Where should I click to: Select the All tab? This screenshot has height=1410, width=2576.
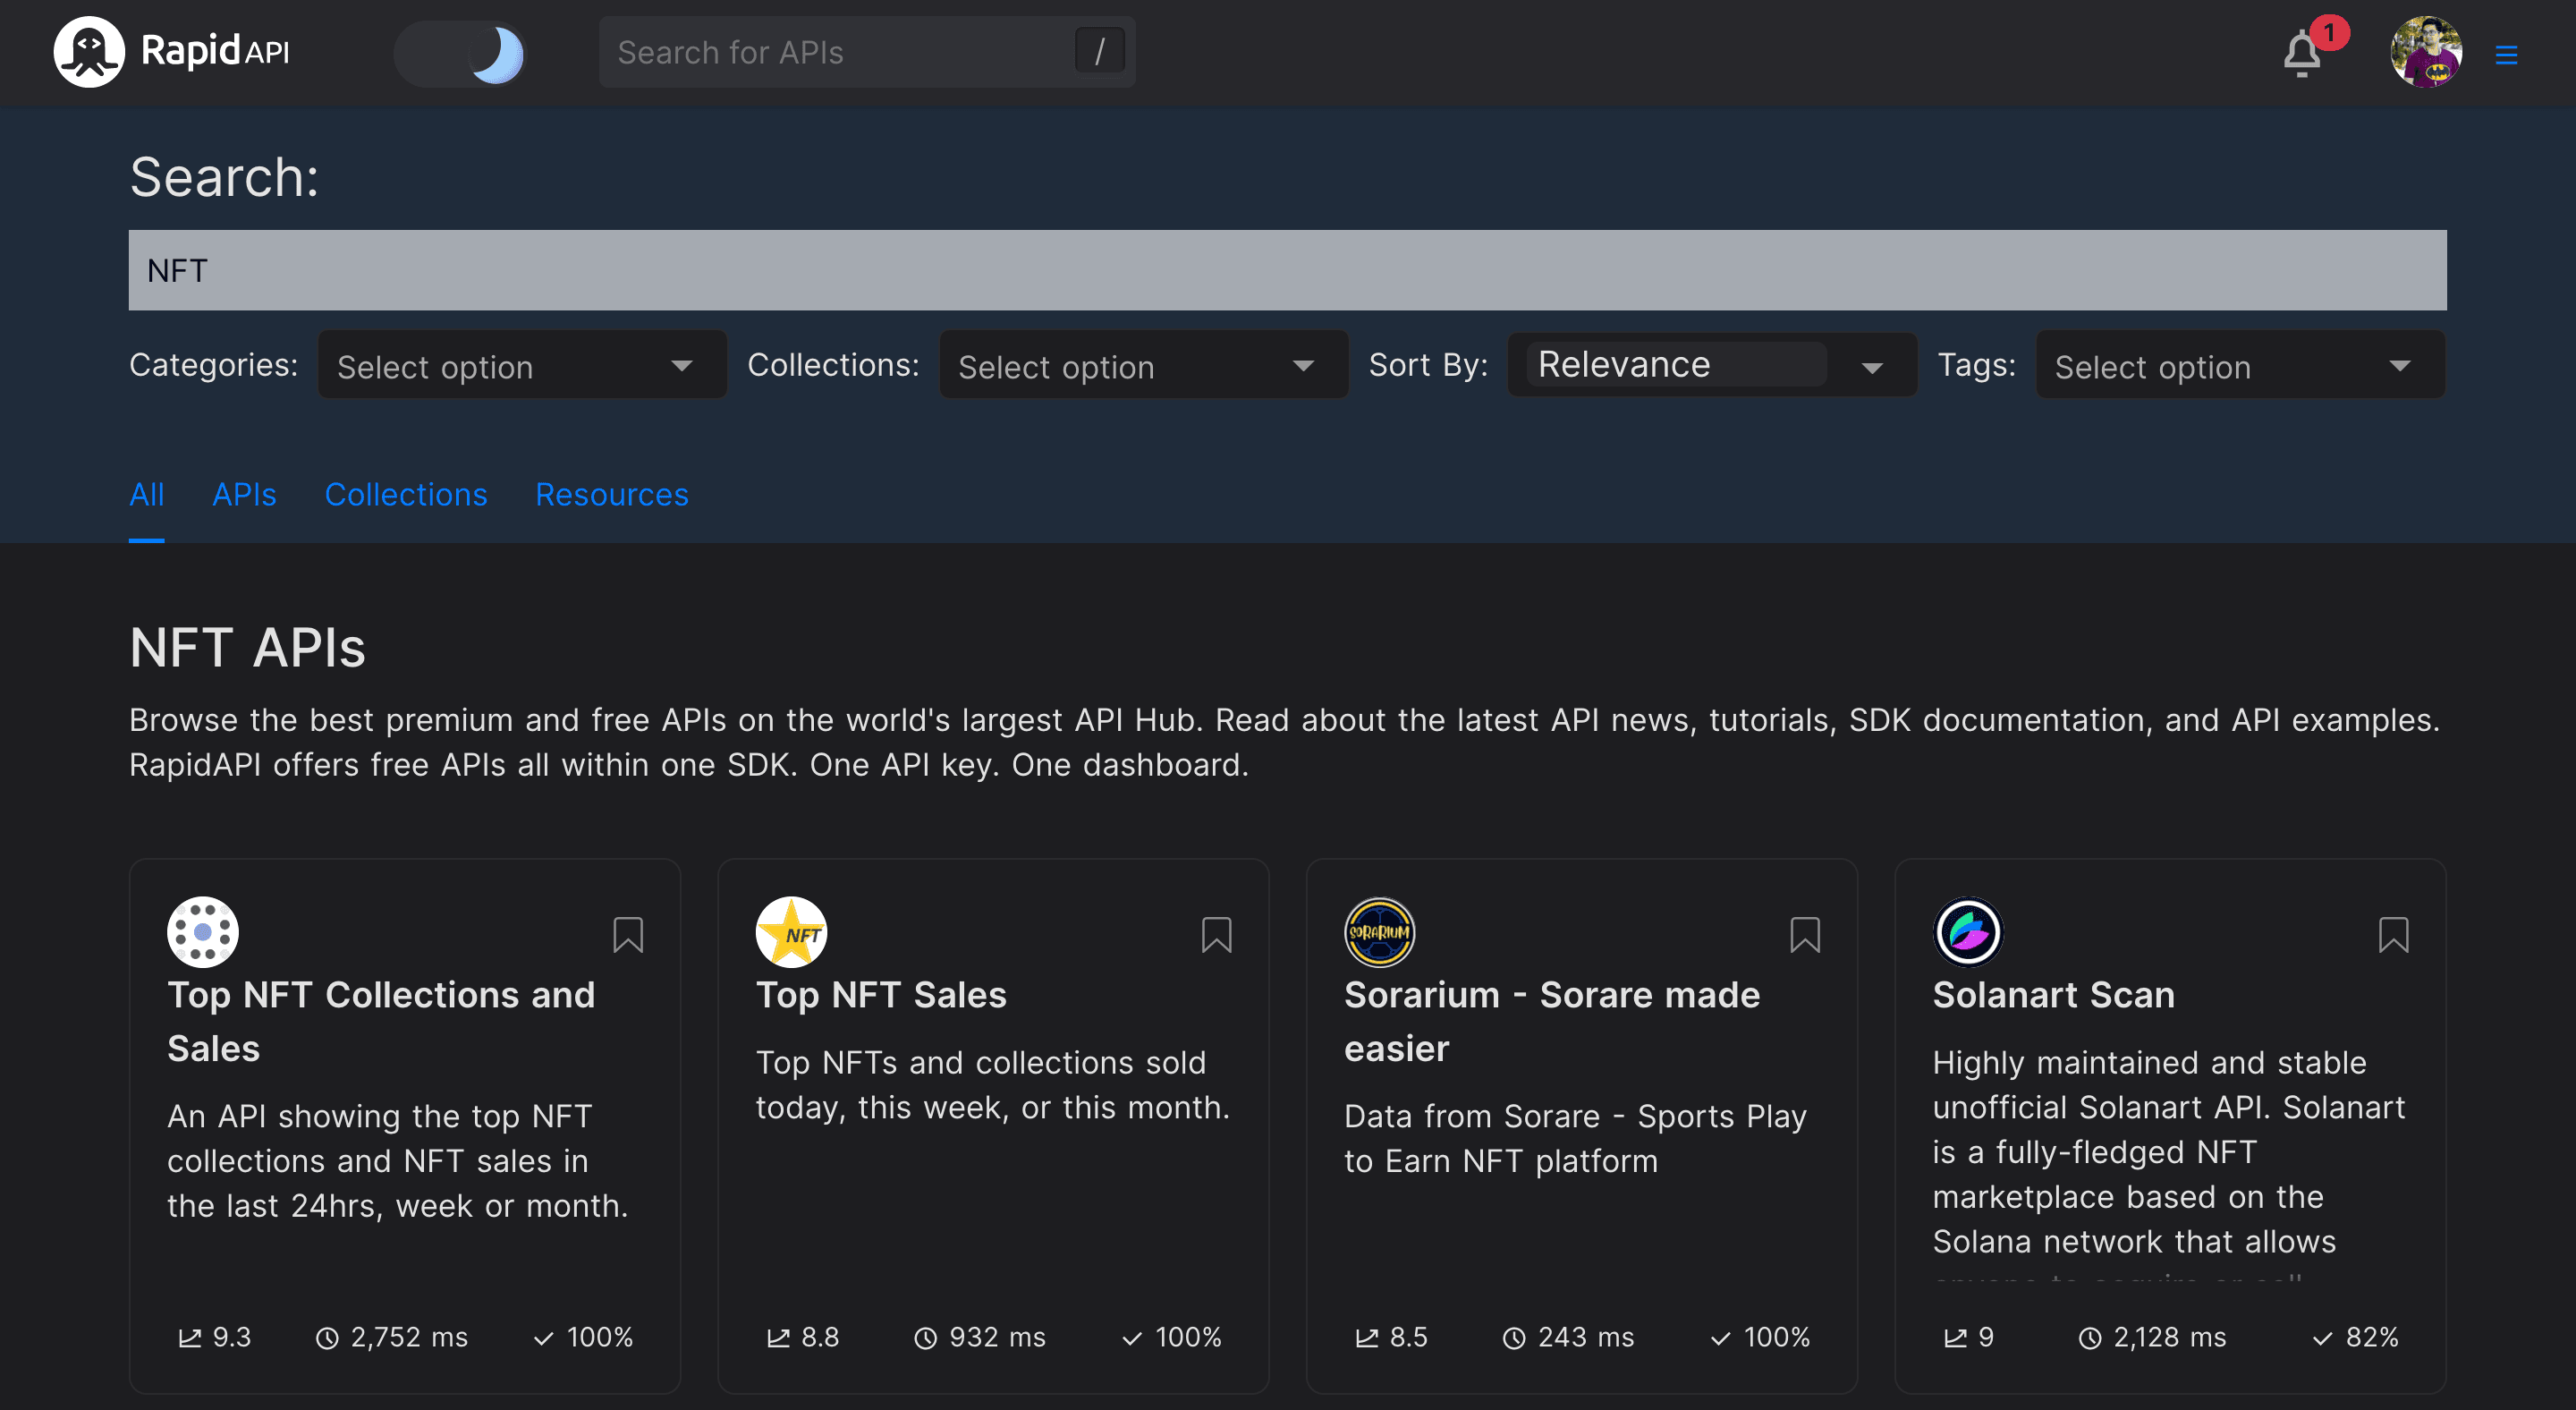click(146, 494)
